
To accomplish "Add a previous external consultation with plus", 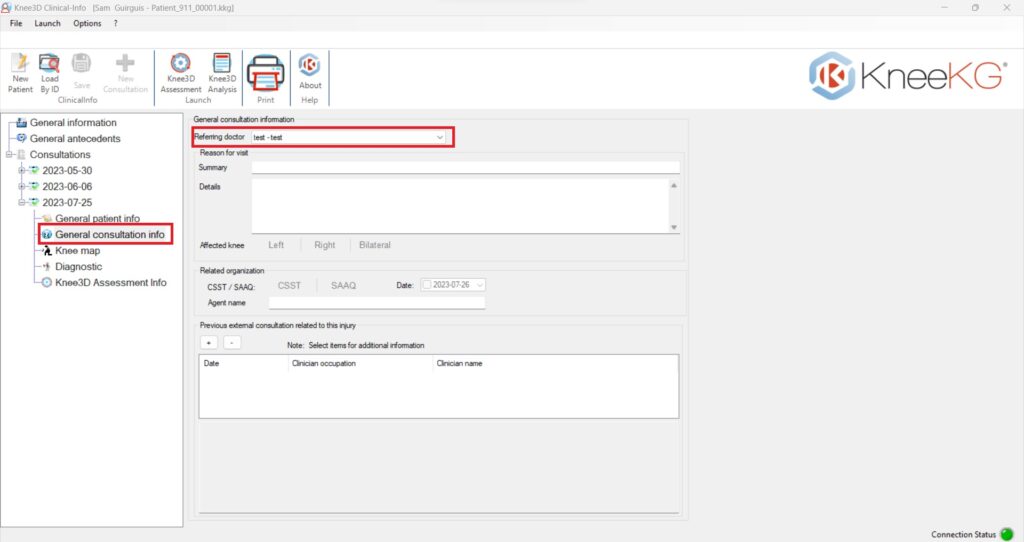I will tap(208, 343).
